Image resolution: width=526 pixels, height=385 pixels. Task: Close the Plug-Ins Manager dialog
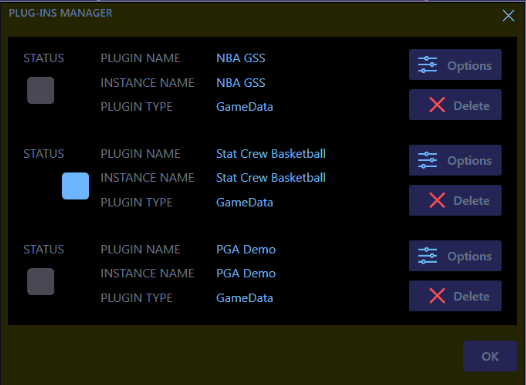508,15
